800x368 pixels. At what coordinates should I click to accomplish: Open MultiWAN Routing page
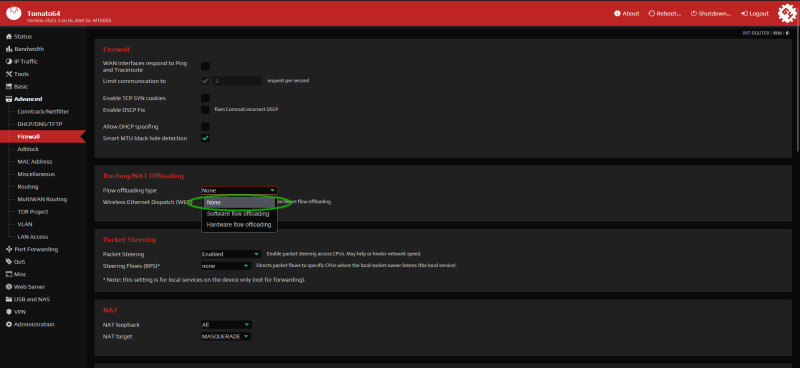42,199
